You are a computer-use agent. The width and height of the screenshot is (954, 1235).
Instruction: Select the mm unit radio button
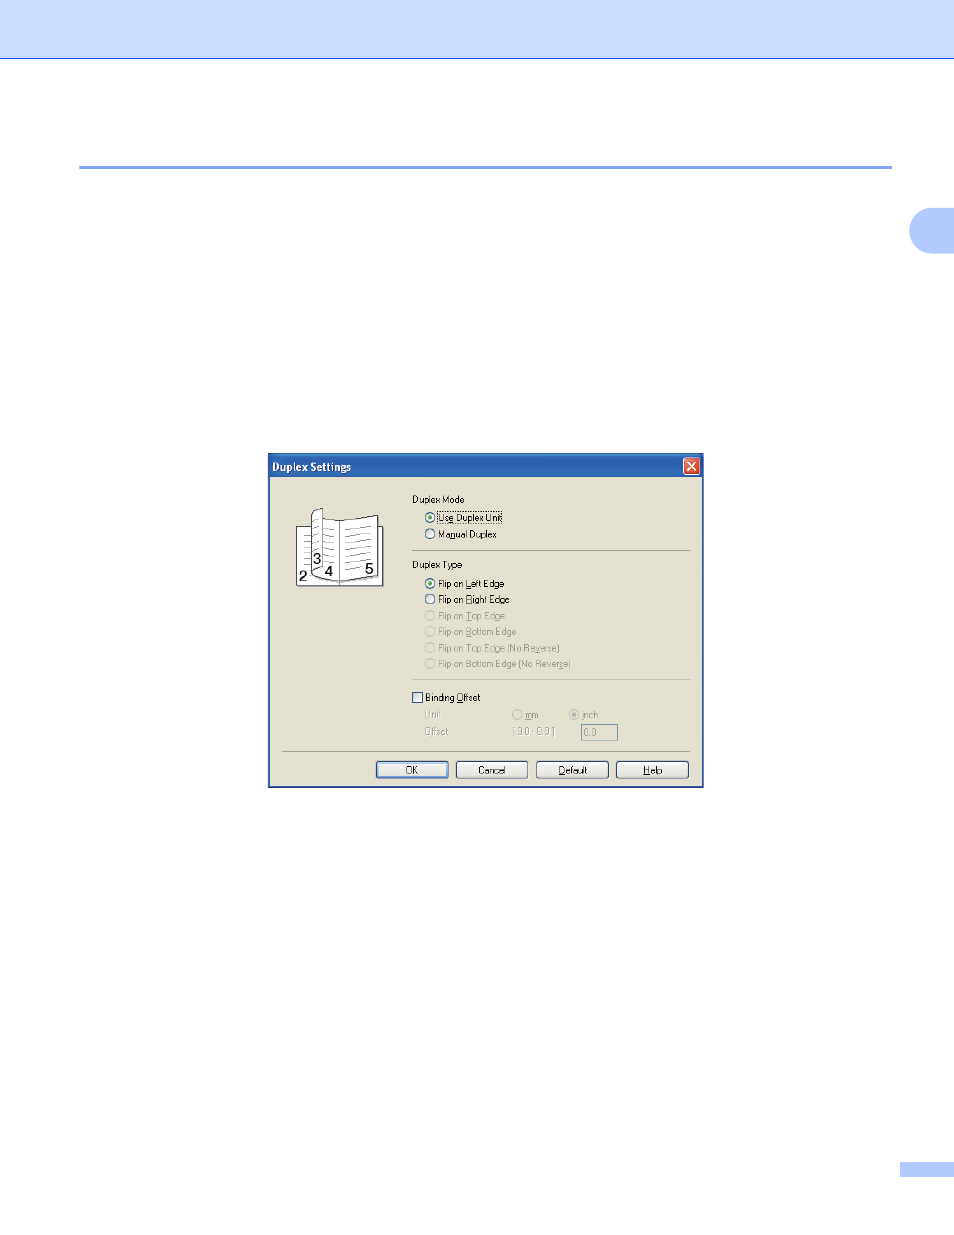point(517,714)
